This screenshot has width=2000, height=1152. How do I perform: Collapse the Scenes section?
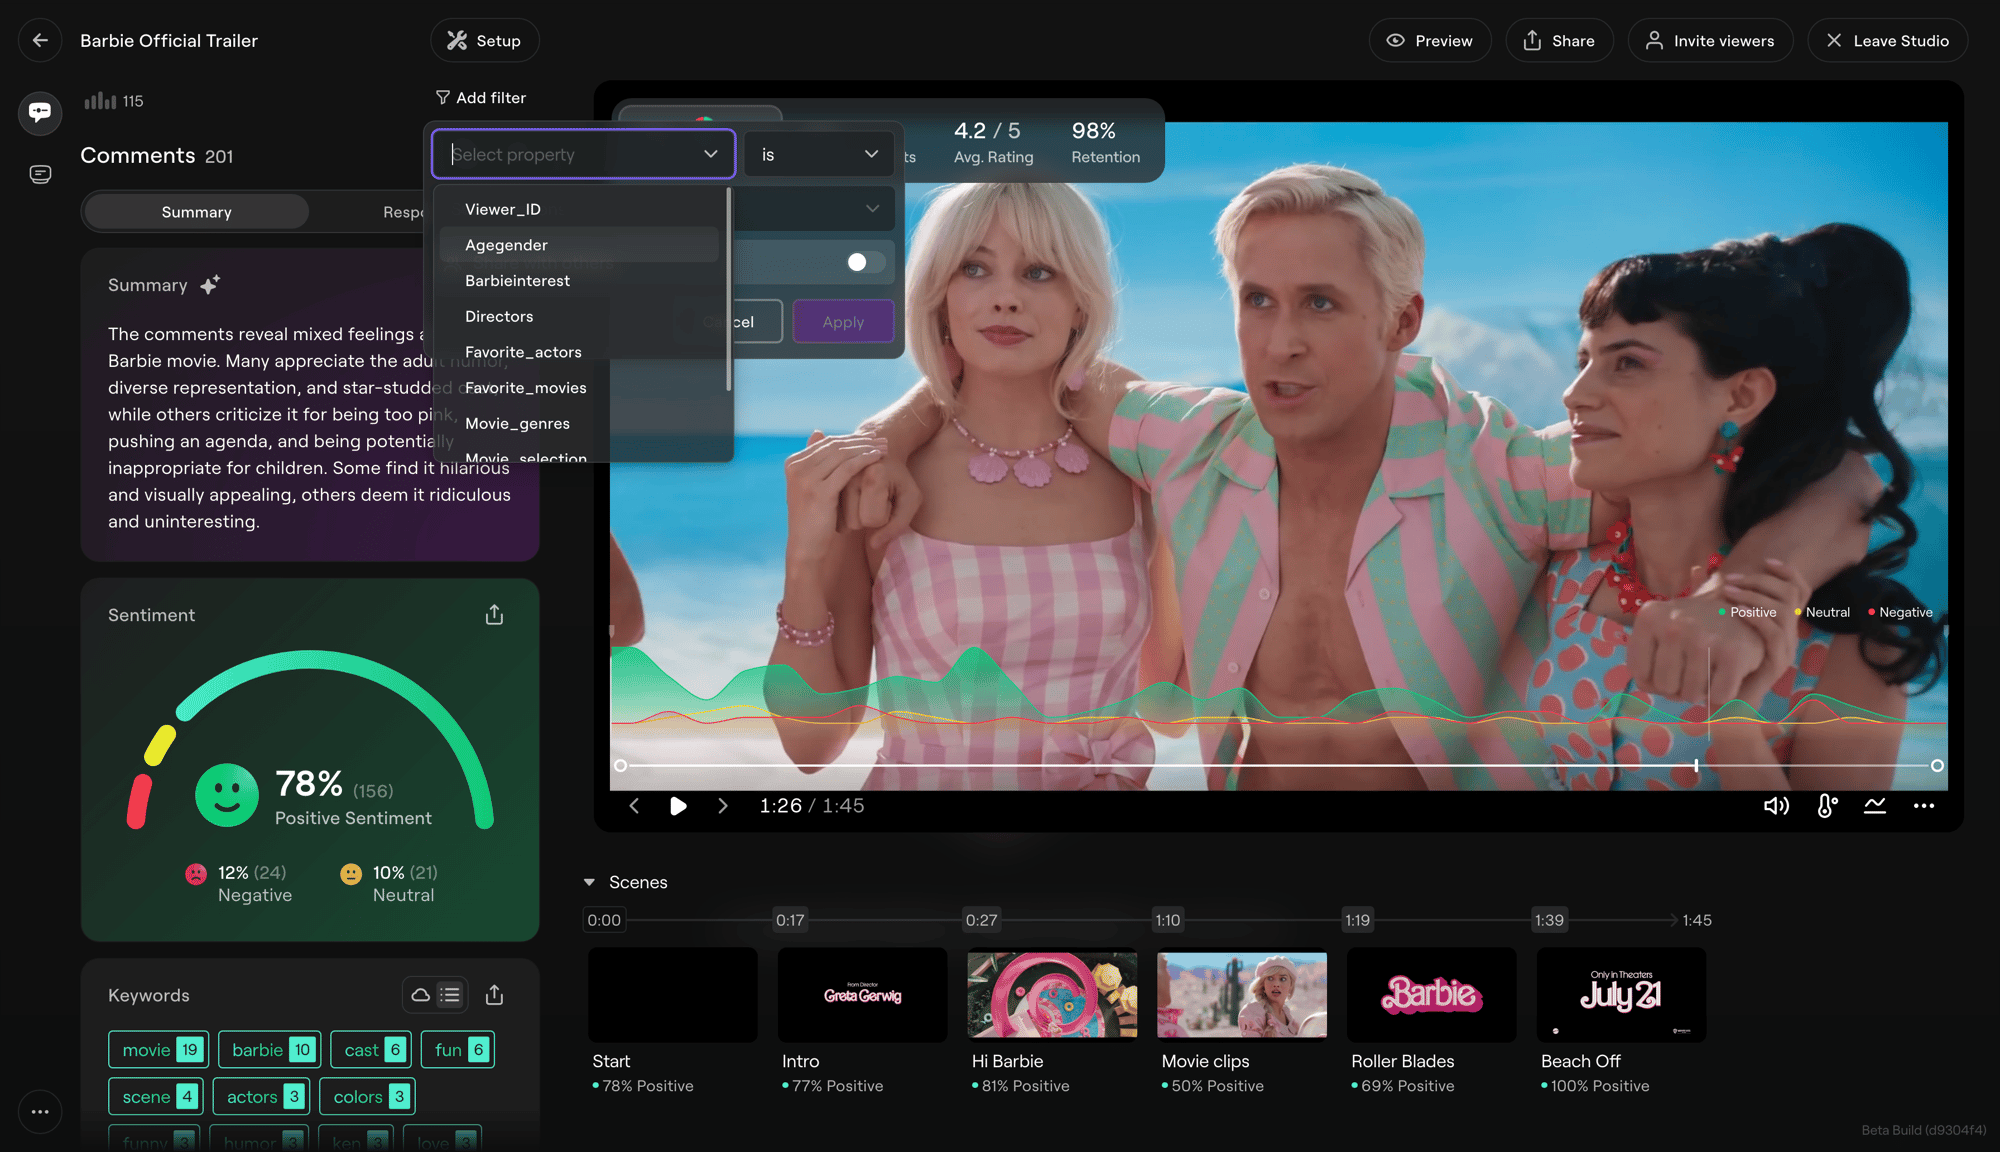point(589,882)
